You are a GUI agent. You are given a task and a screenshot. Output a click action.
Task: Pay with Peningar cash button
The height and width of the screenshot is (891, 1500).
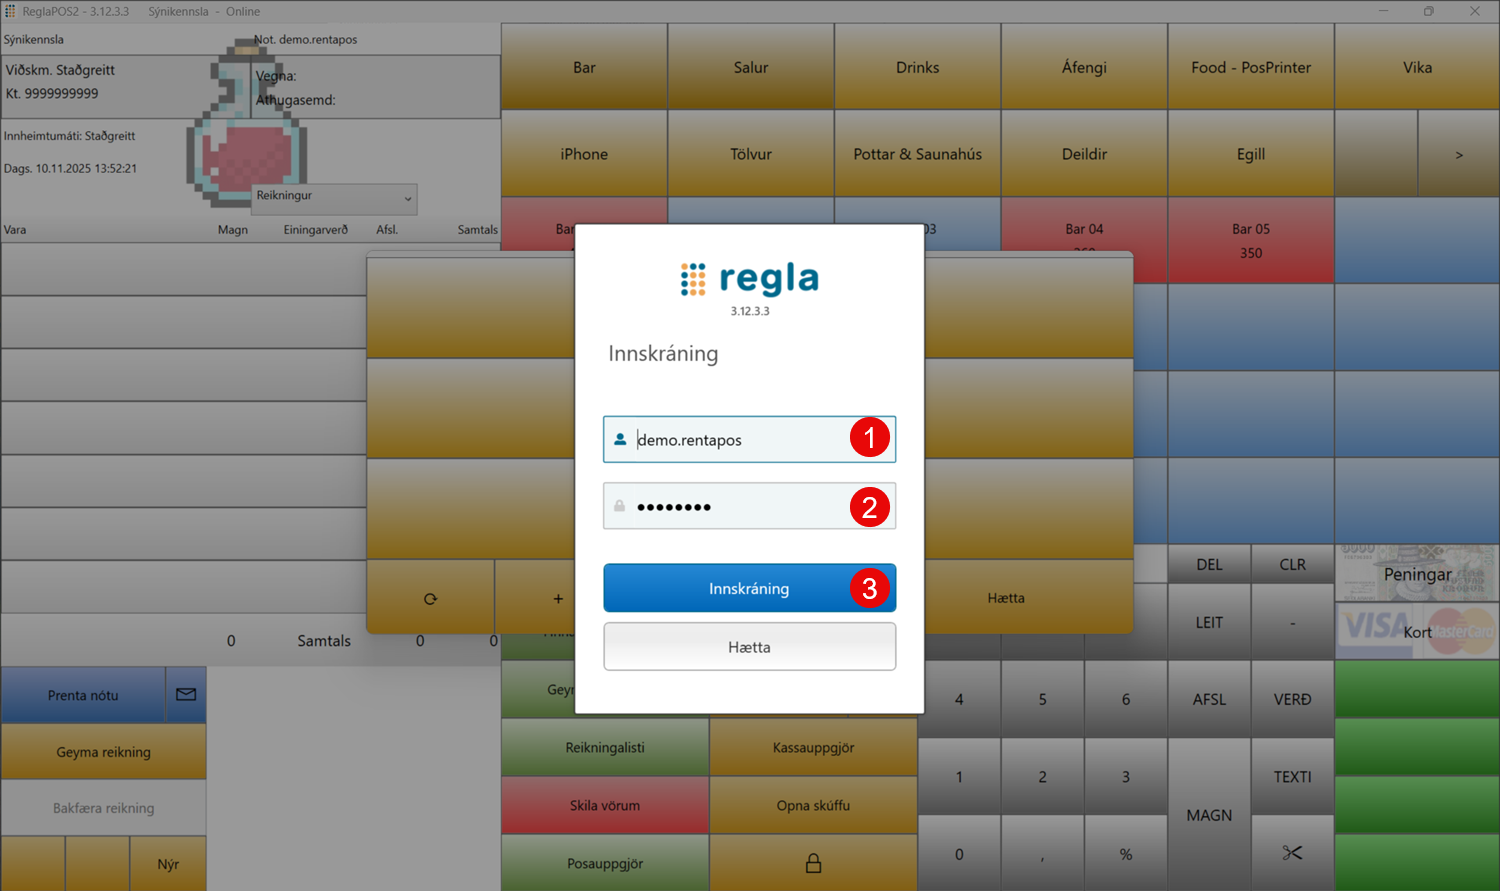pyautogui.click(x=1416, y=574)
